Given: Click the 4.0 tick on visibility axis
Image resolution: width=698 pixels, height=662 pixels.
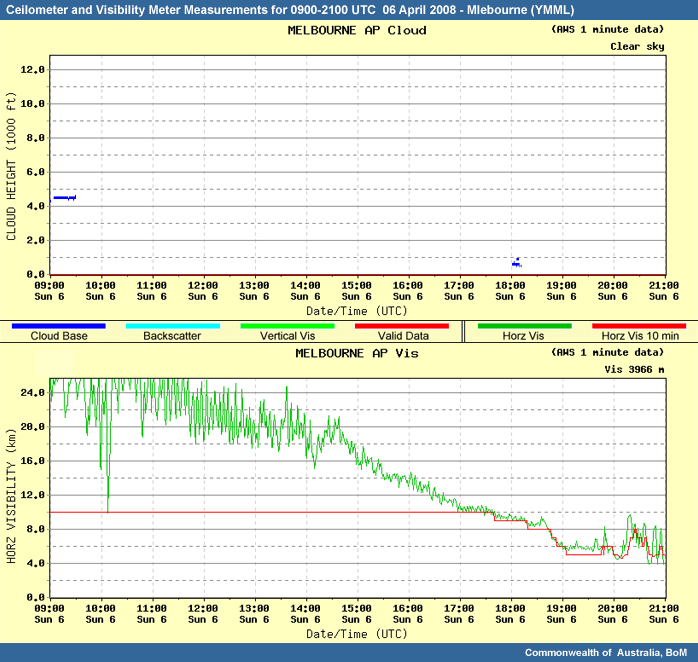Looking at the screenshot, I should point(35,563).
